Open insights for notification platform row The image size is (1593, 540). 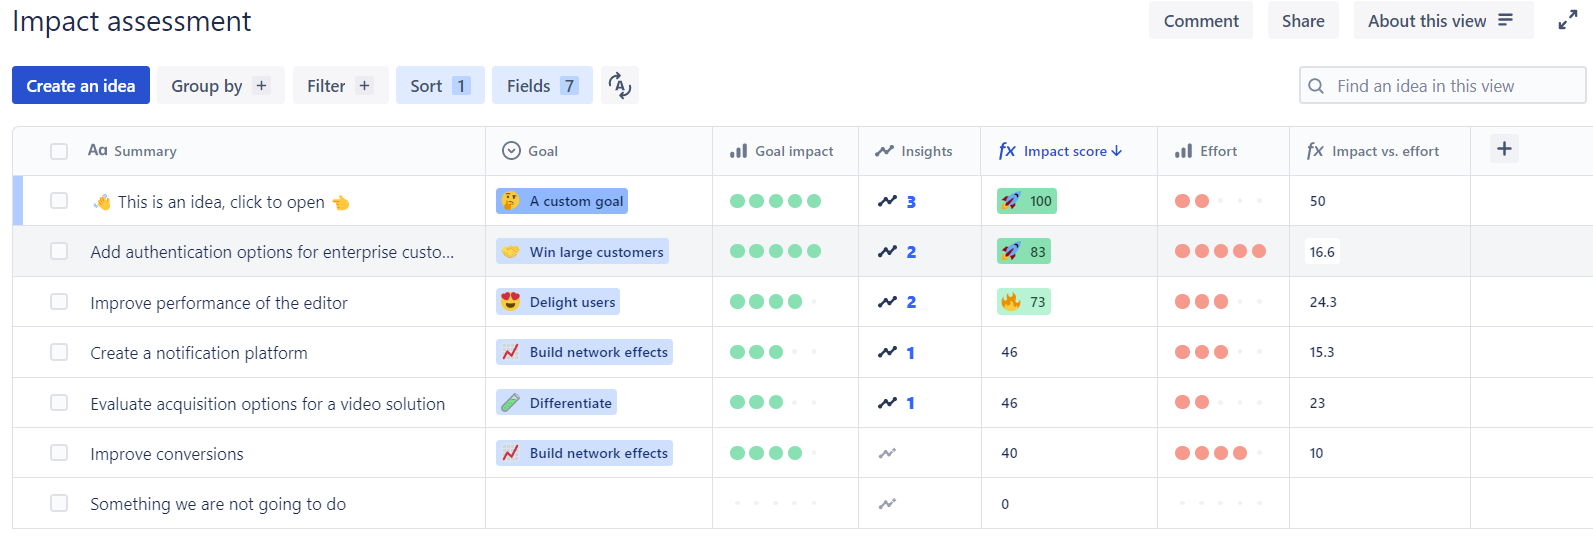896,352
